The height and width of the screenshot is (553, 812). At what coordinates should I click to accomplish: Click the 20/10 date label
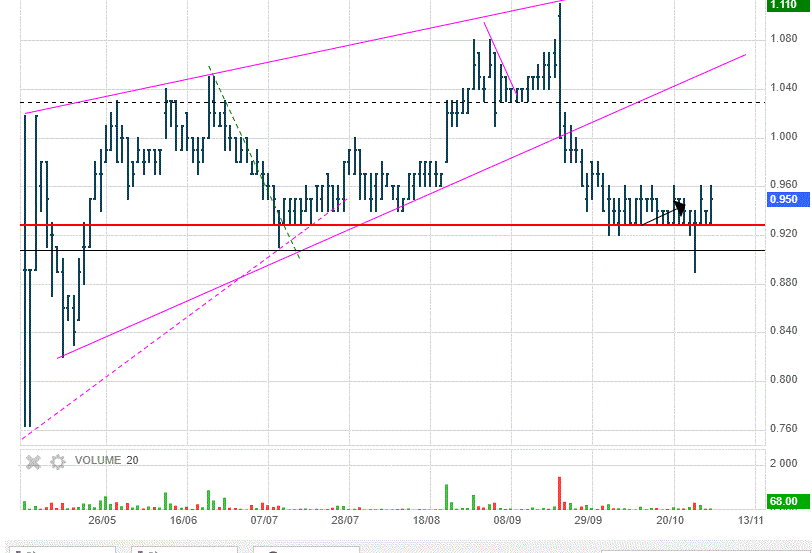tap(670, 520)
